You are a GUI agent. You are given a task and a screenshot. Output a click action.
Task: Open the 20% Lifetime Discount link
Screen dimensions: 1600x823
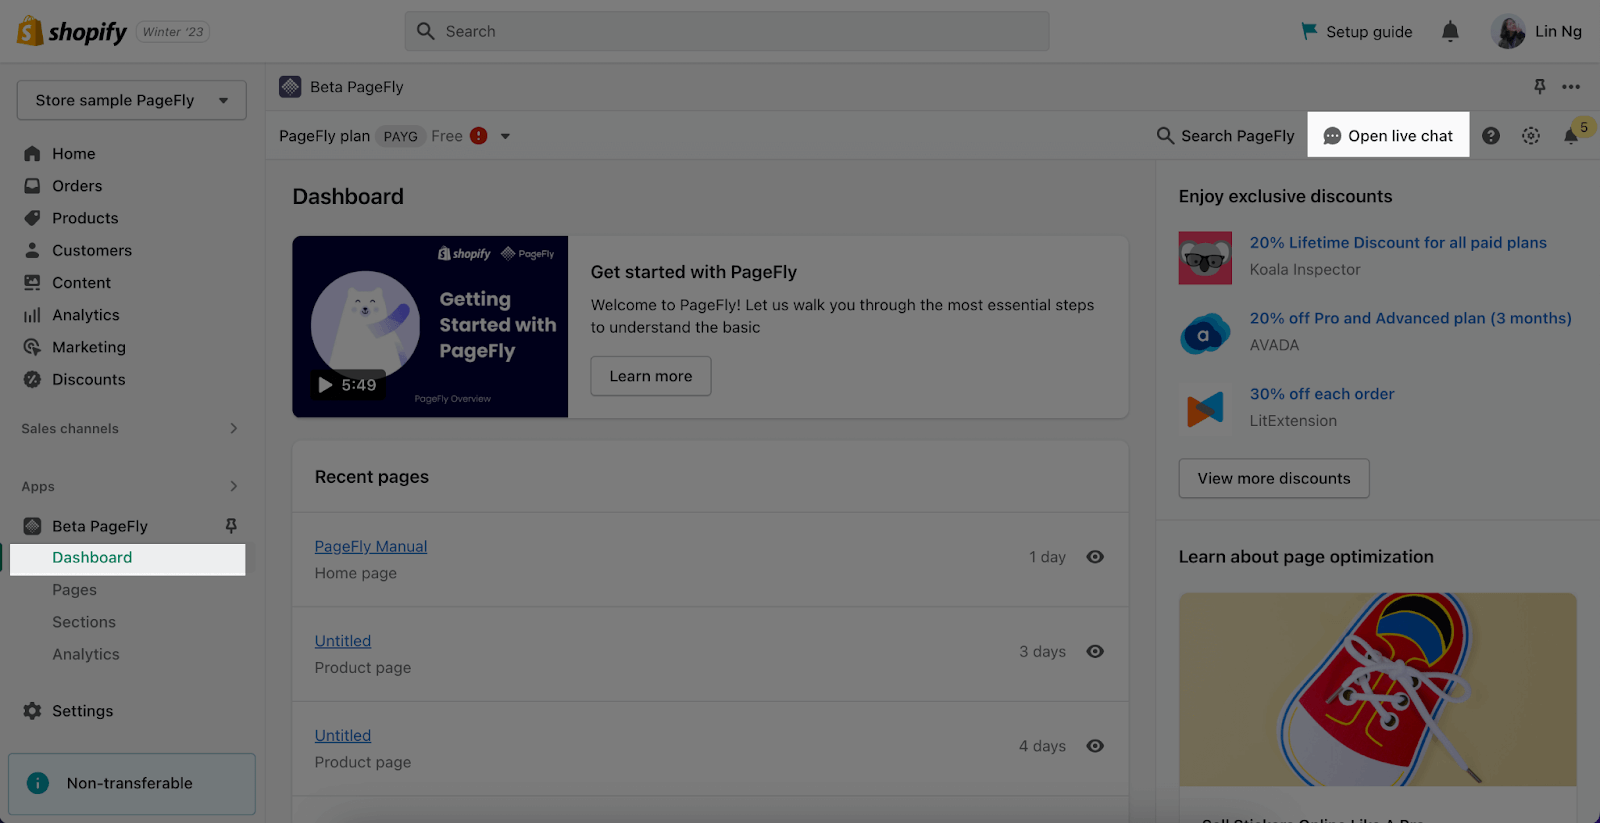click(1398, 243)
